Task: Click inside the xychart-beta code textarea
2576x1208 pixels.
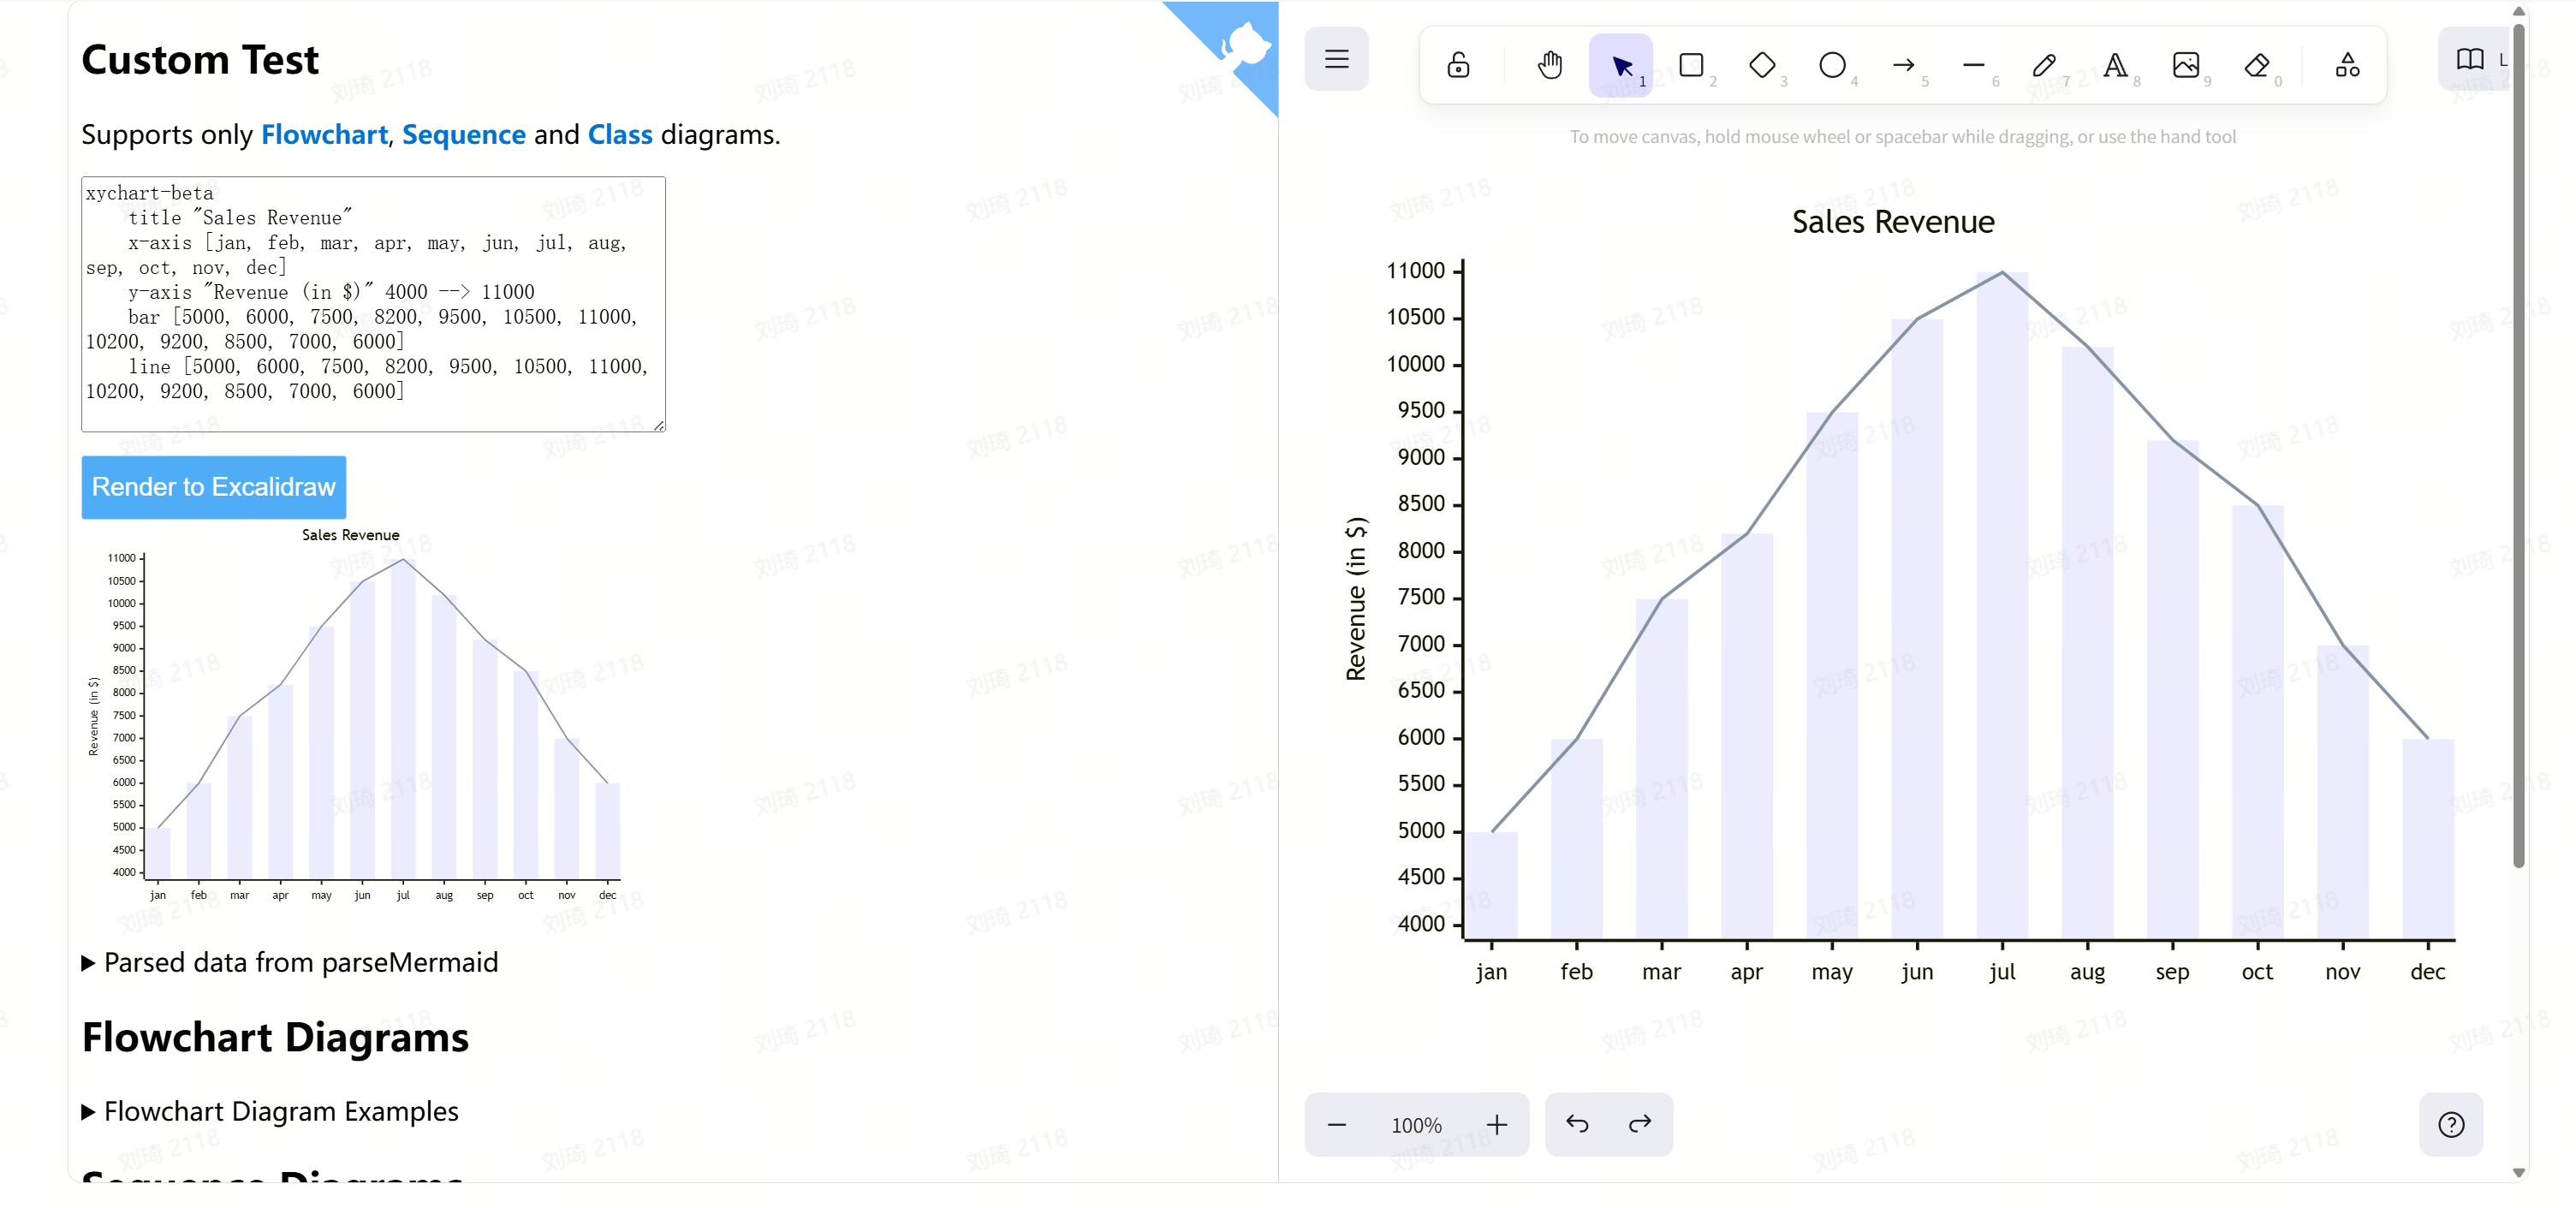Action: click(x=372, y=304)
